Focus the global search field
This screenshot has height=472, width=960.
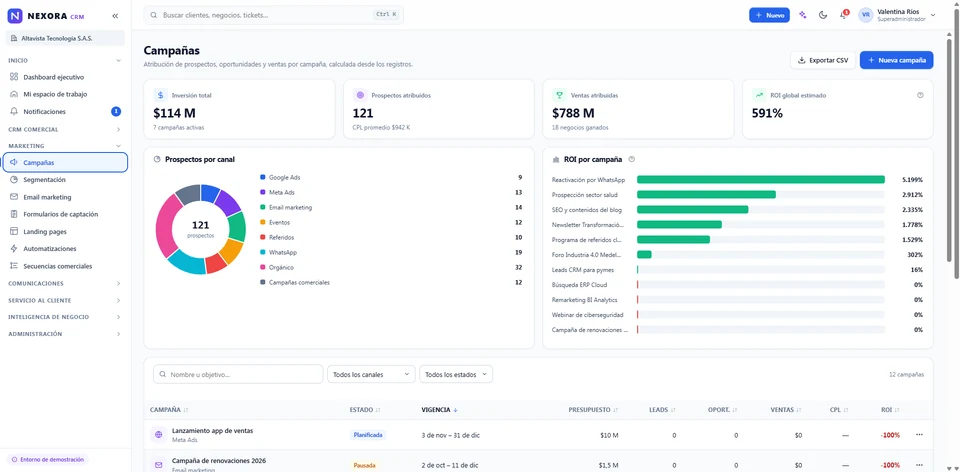pyautogui.click(x=274, y=15)
